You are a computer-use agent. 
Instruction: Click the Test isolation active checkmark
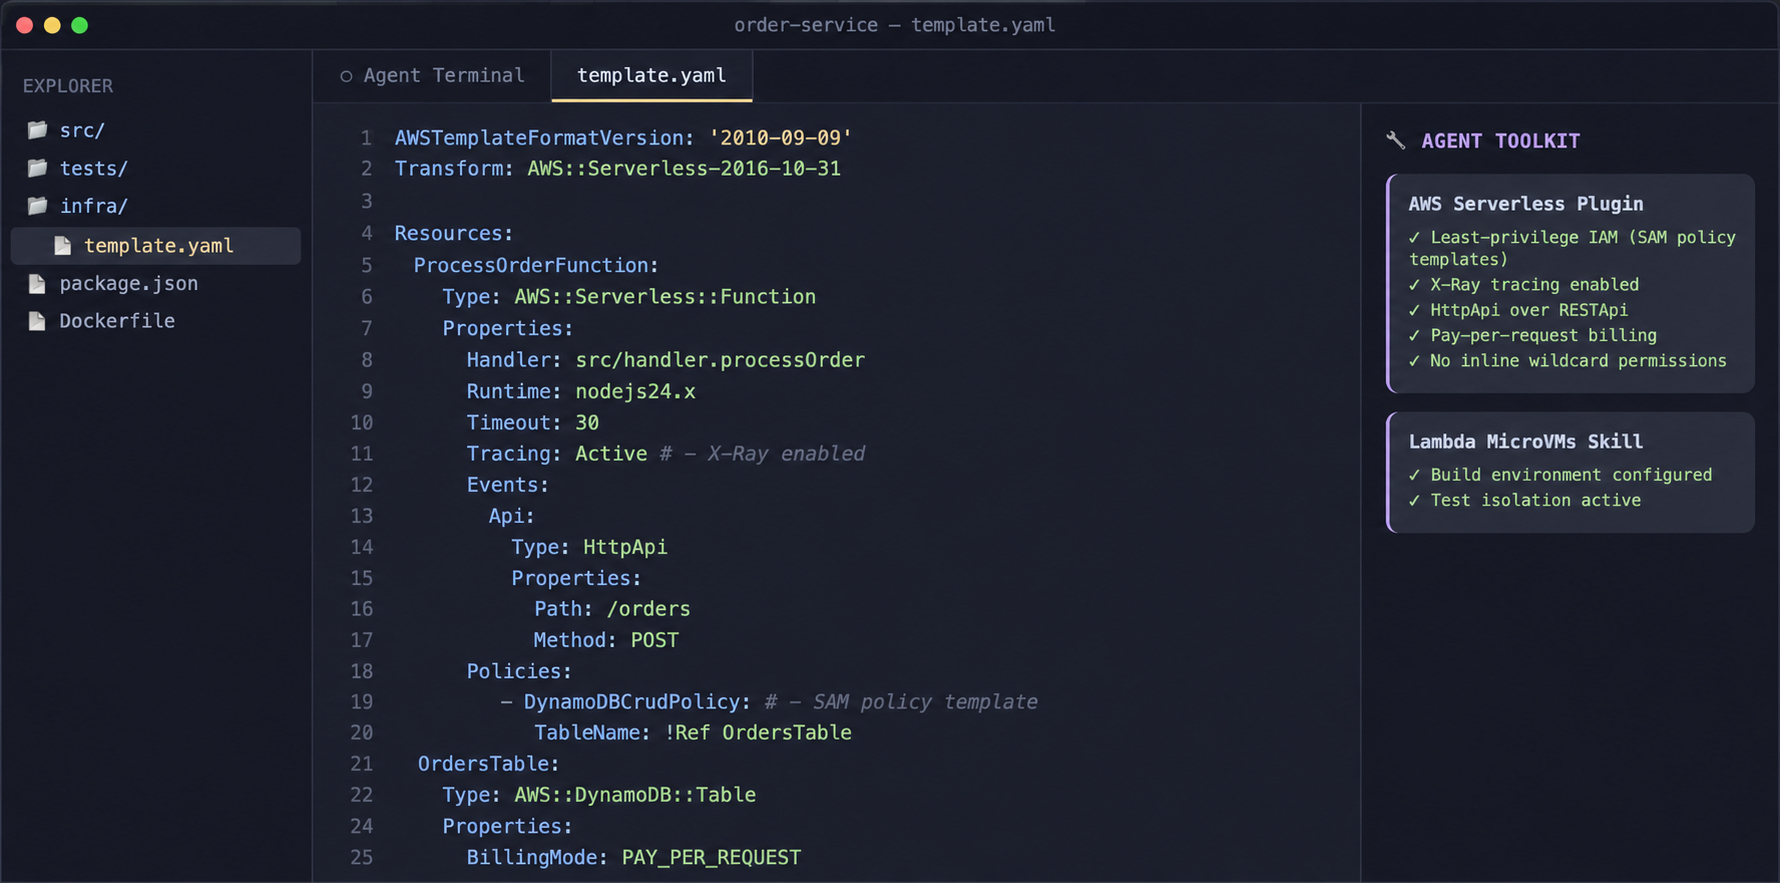point(1414,501)
